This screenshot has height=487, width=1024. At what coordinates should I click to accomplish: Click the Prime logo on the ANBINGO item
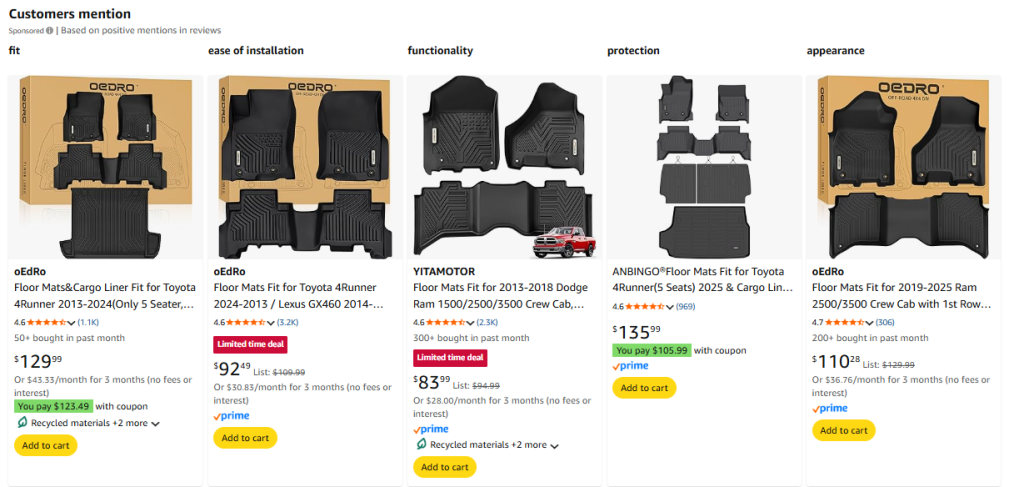[630, 366]
